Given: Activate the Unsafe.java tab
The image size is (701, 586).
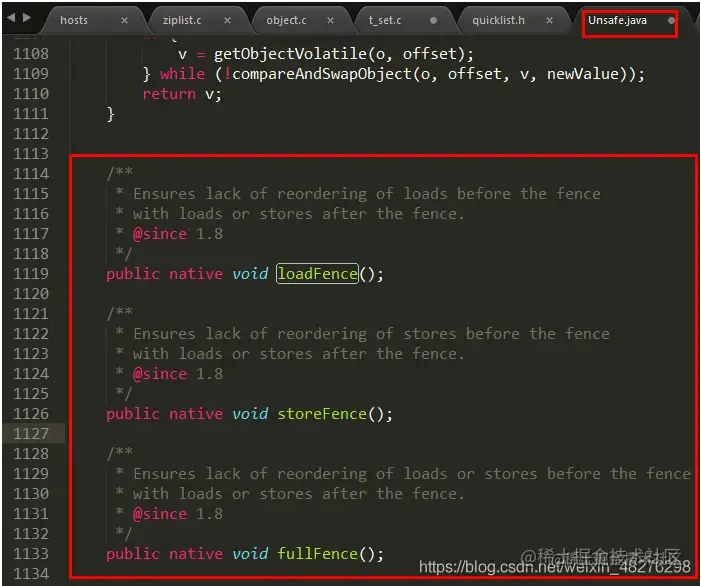Looking at the screenshot, I should click(617, 21).
